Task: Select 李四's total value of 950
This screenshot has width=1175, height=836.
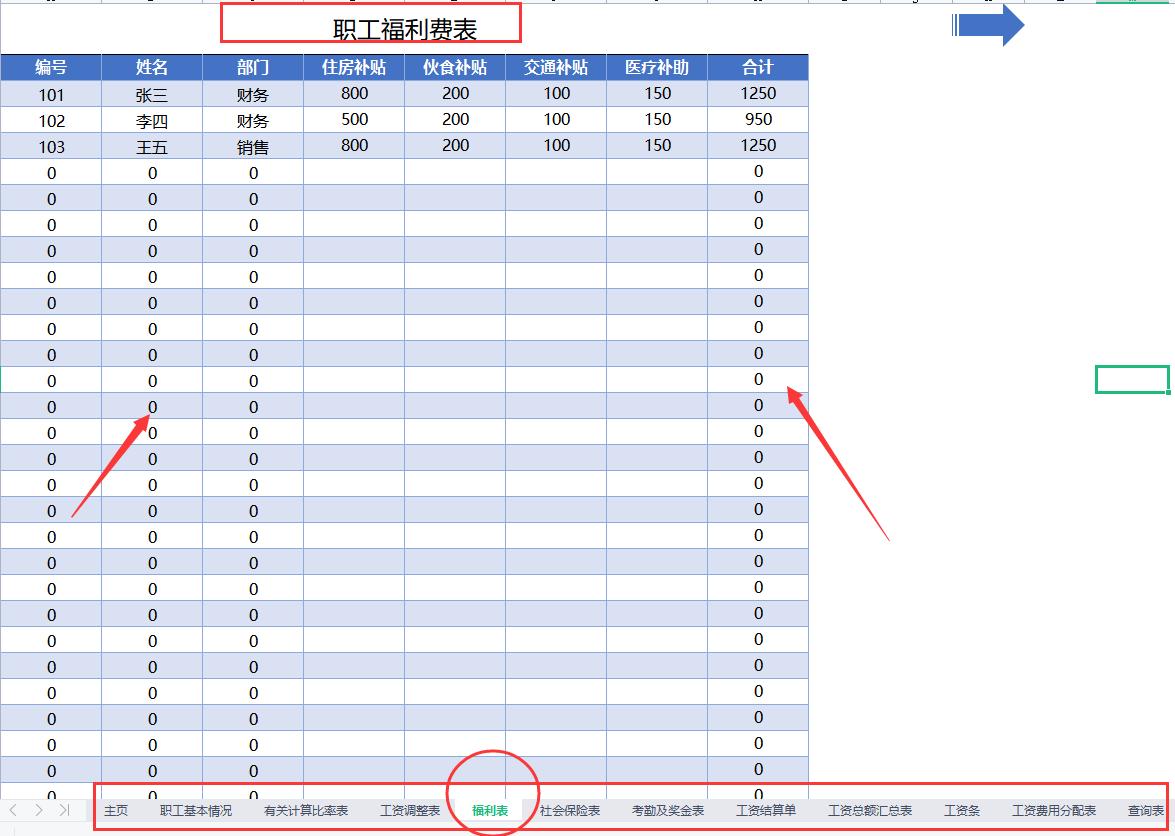Action: [758, 119]
